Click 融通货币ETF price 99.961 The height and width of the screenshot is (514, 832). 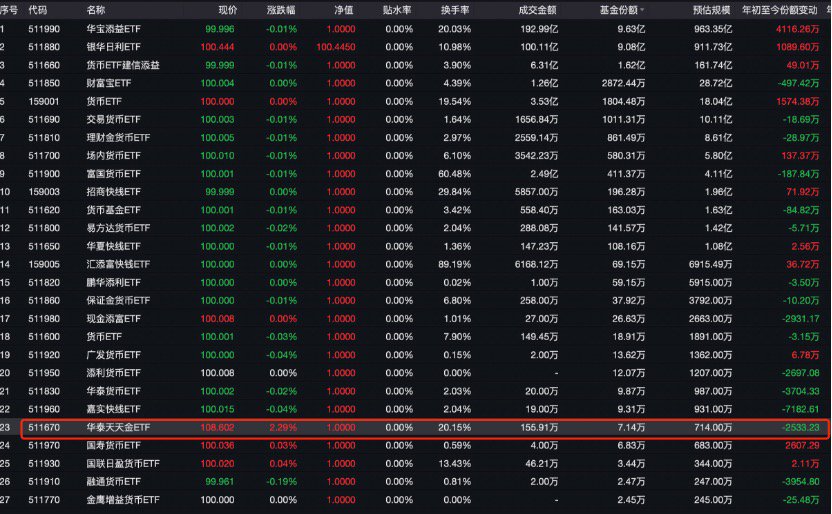(220, 482)
